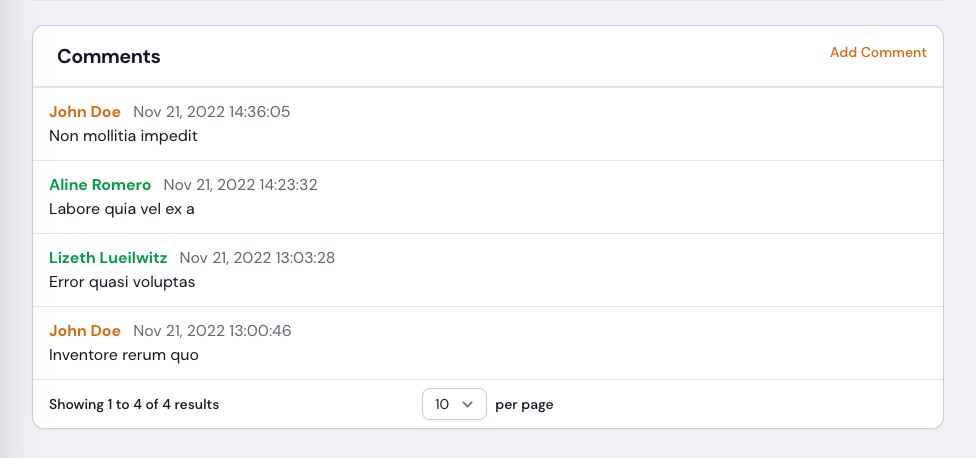The width and height of the screenshot is (976, 458).
Task: Click the word Comment in Add Comment
Action: [894, 52]
